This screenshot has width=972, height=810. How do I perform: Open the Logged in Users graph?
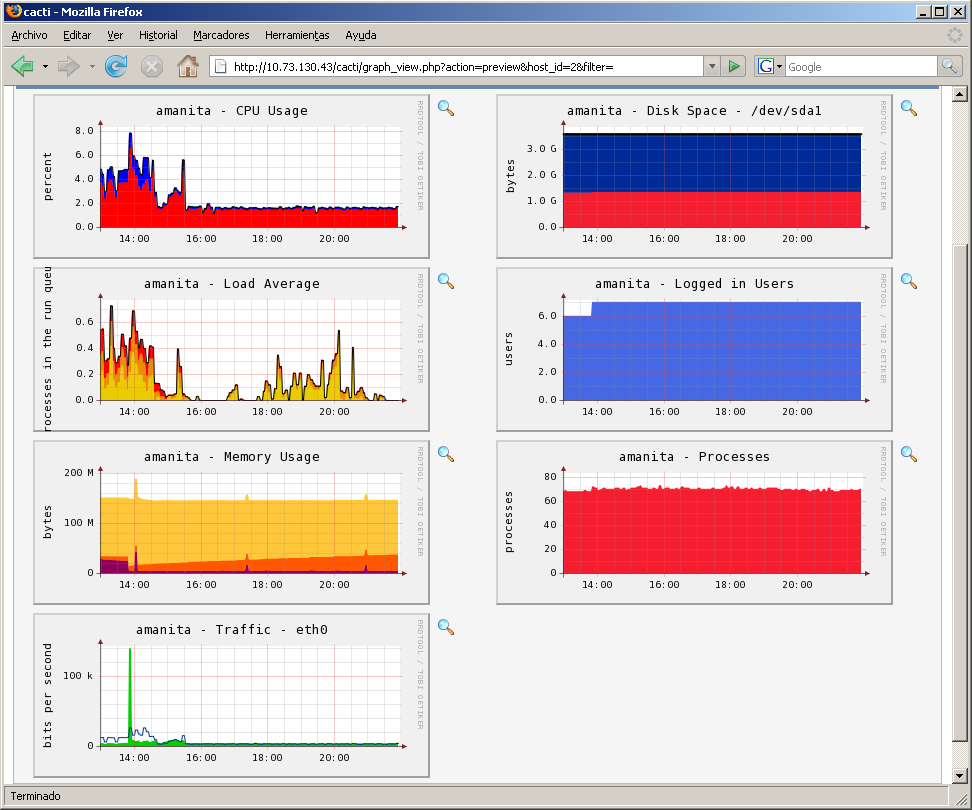pos(694,350)
